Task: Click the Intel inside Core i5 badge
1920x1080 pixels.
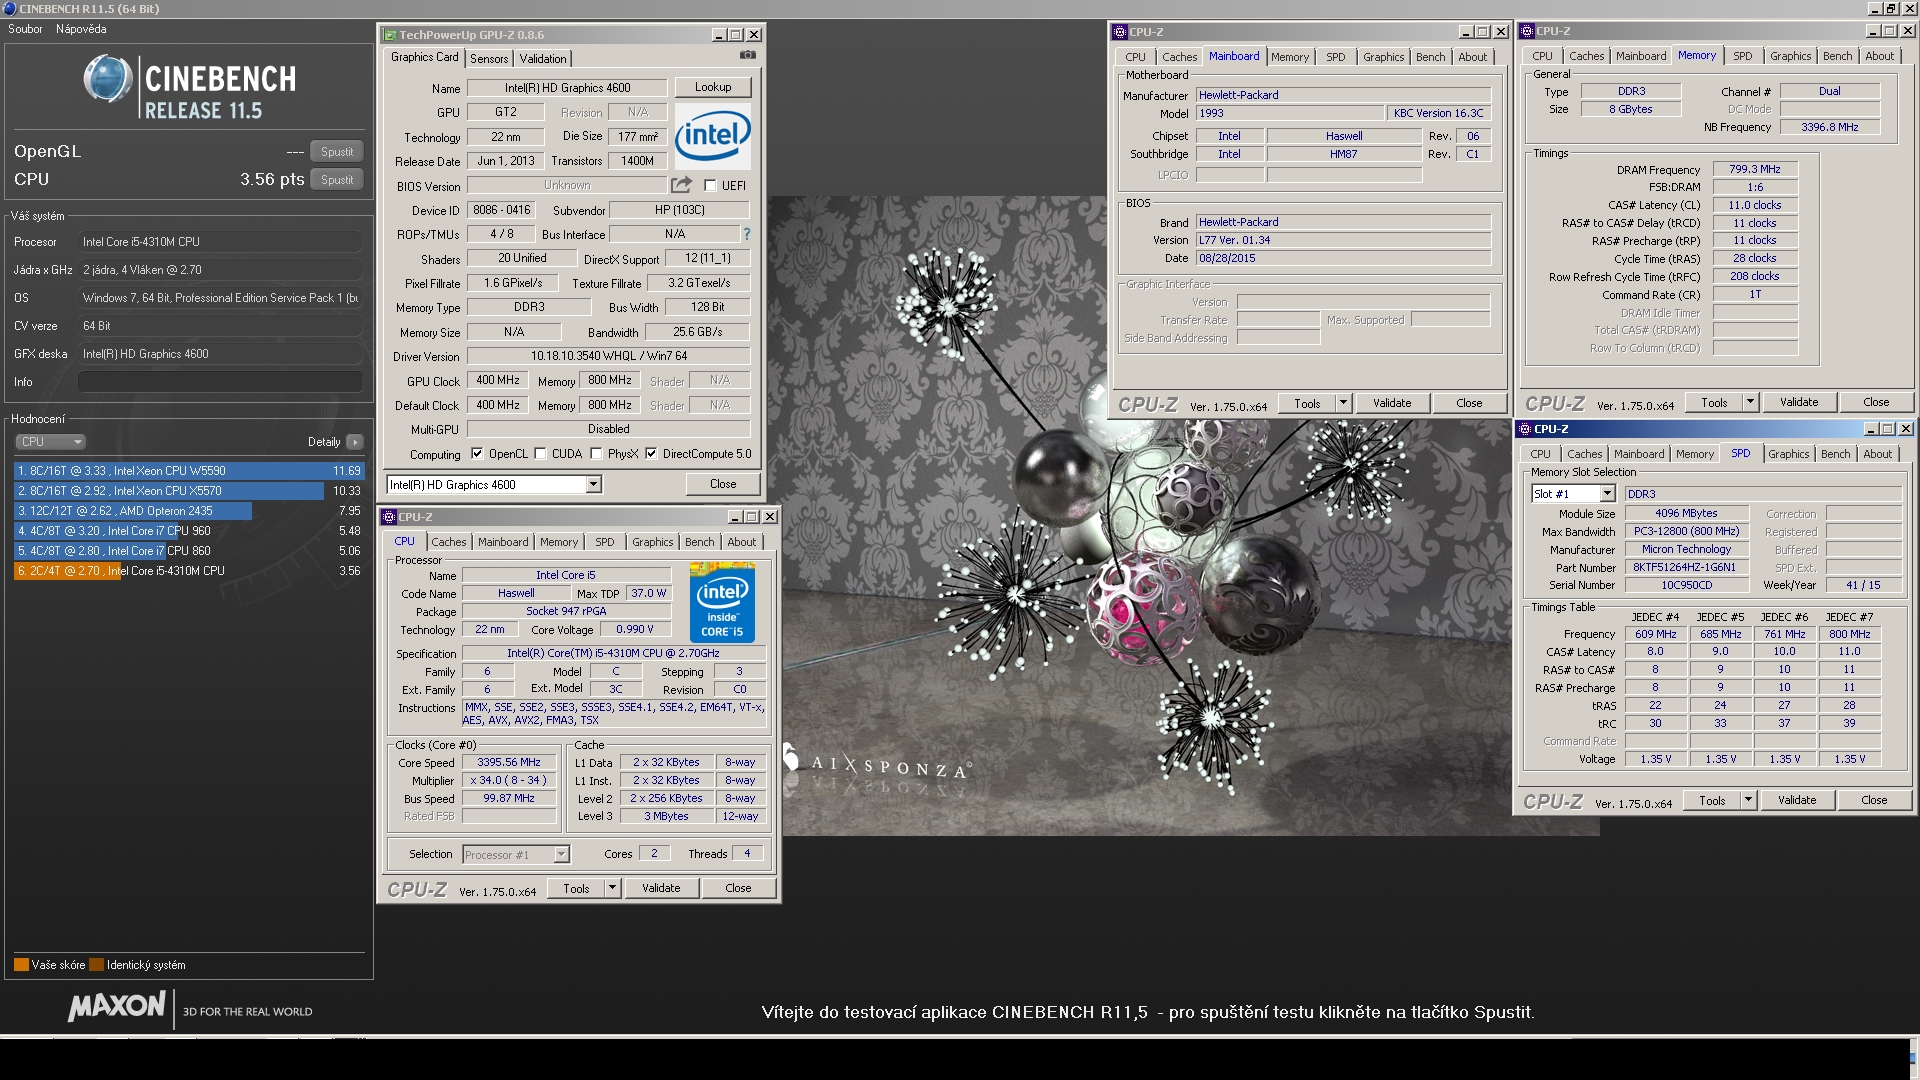Action: (722, 602)
